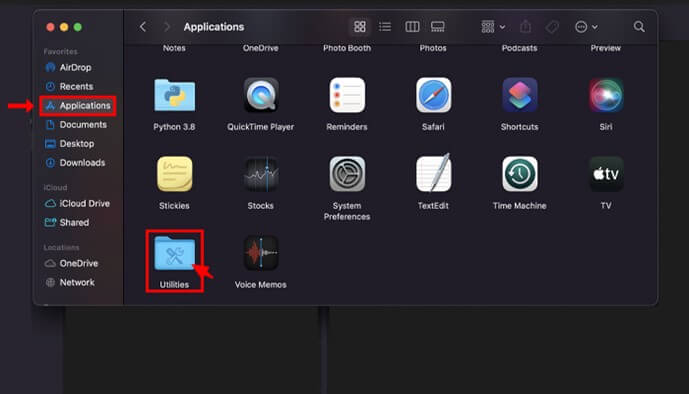Launch TextEdit app icon
The height and width of the screenshot is (394, 689).
[433, 173]
